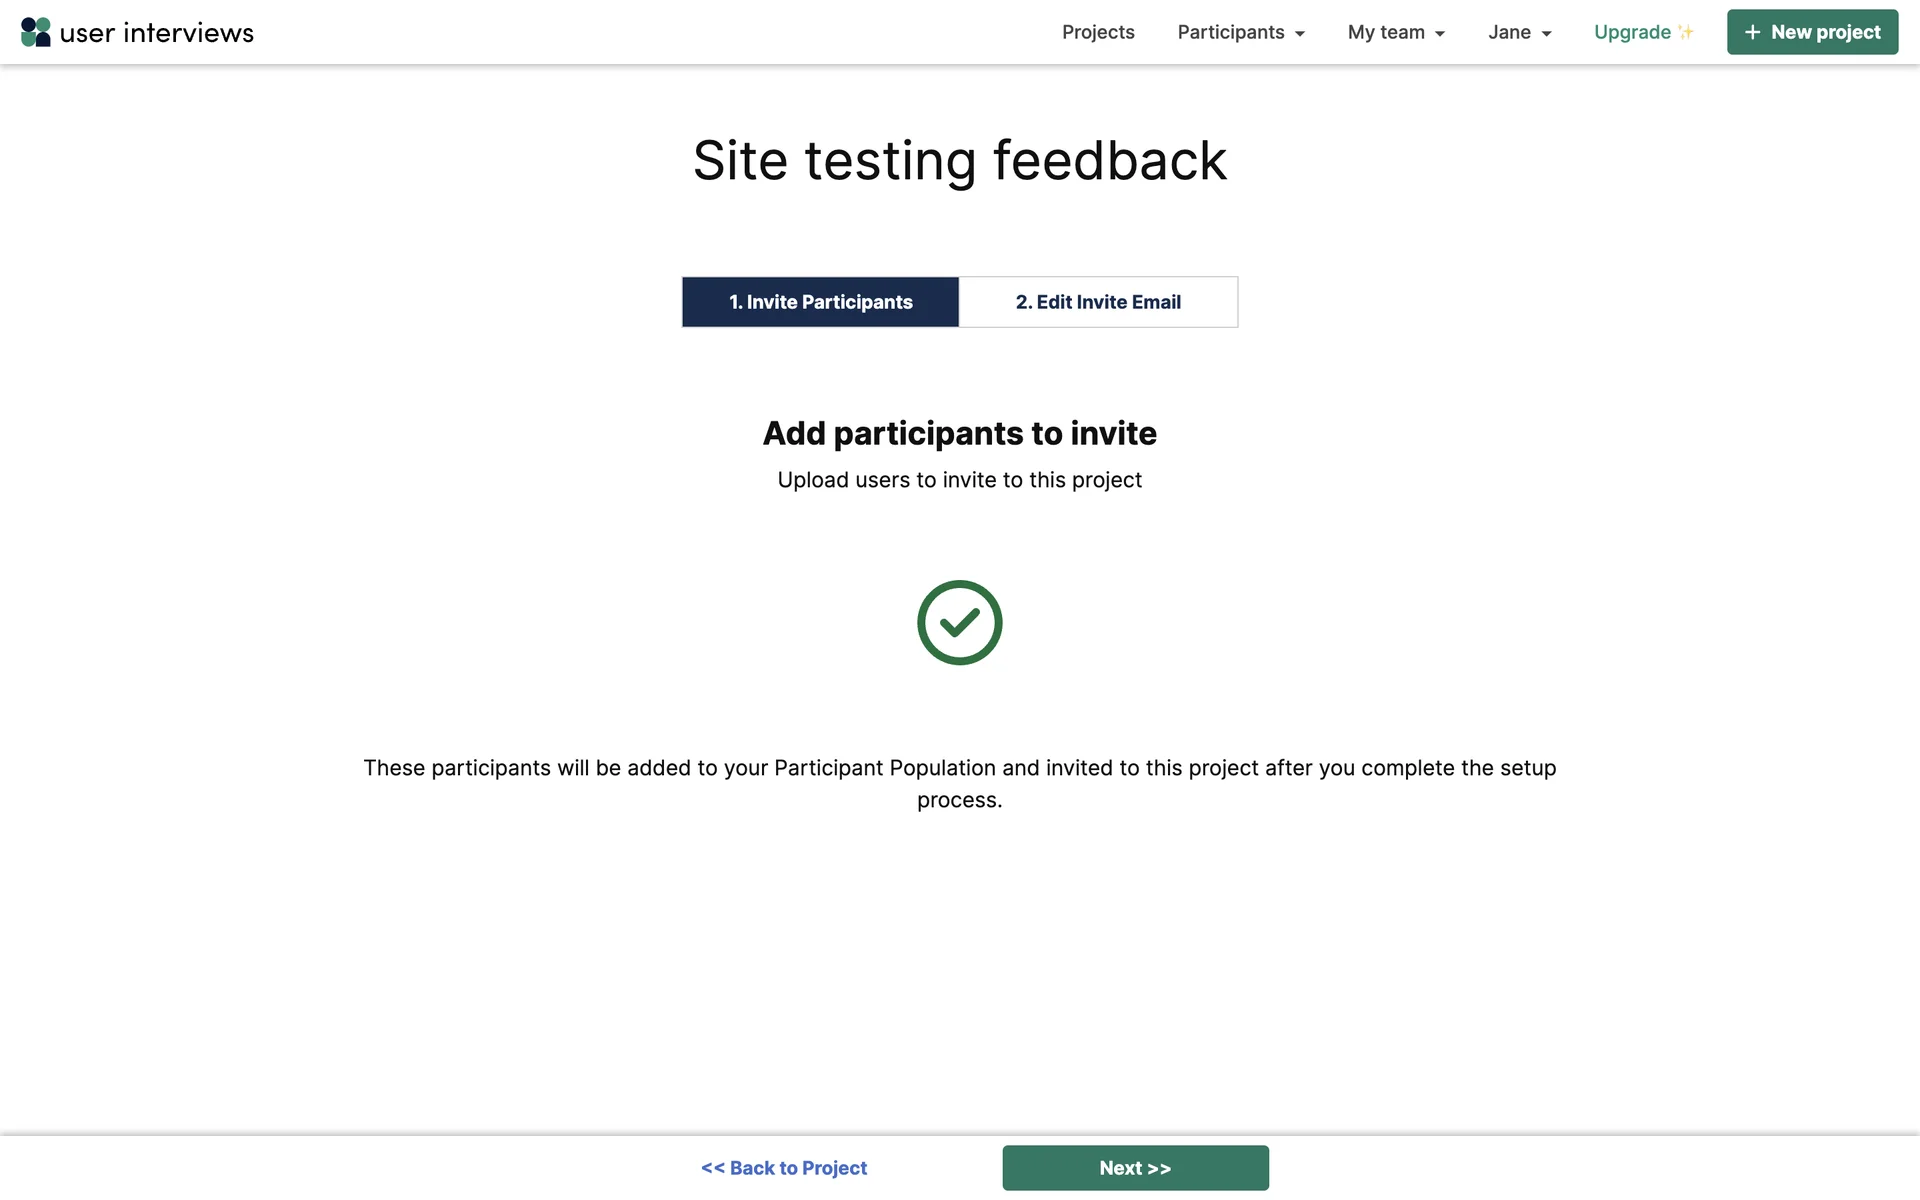This screenshot has width=1920, height=1200.
Task: Click the sparkle icon beside Upgrade
Action: pyautogui.click(x=1686, y=32)
